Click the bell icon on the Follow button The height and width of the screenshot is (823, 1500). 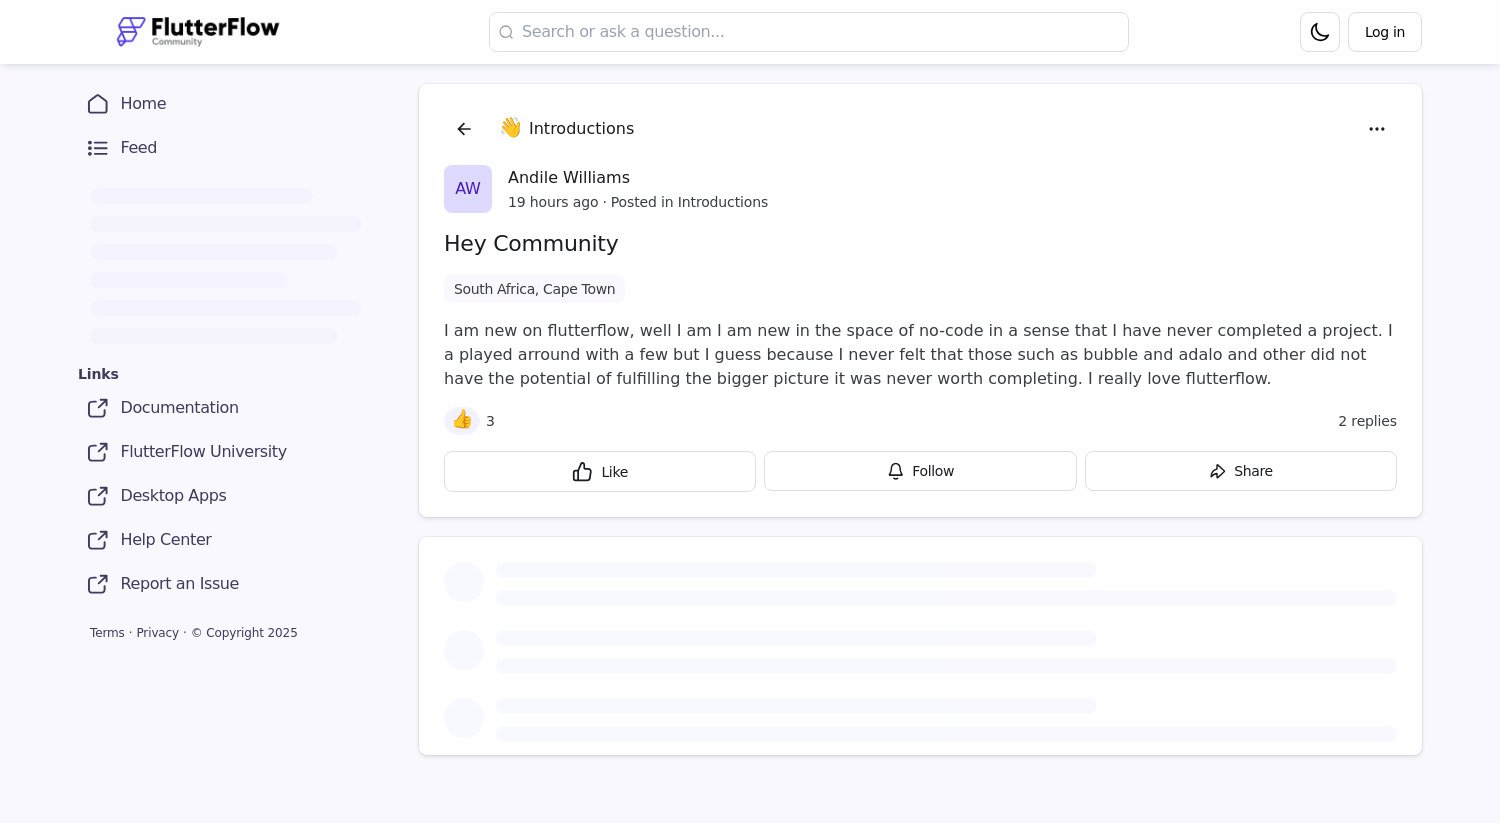(x=895, y=471)
